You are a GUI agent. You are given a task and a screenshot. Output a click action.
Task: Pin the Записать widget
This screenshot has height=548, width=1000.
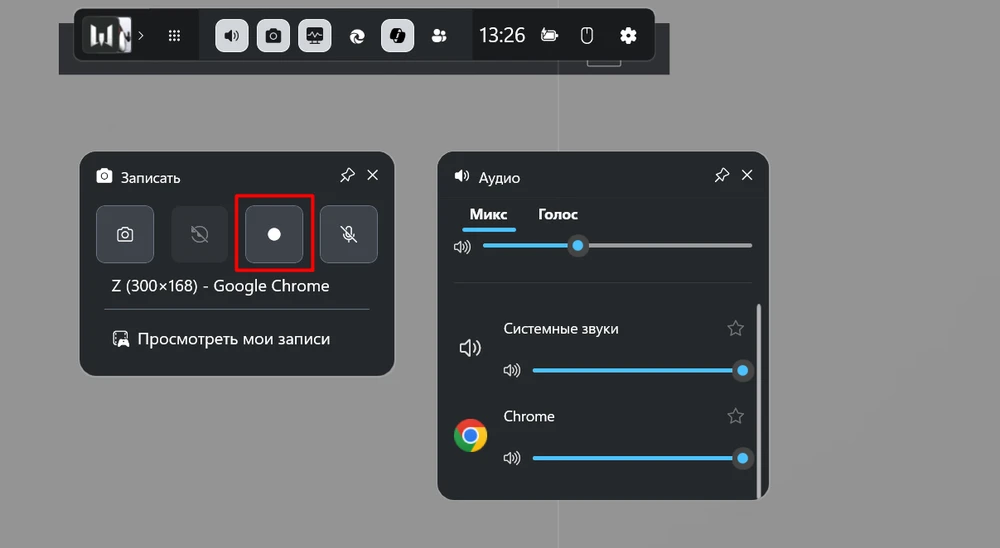(x=347, y=175)
